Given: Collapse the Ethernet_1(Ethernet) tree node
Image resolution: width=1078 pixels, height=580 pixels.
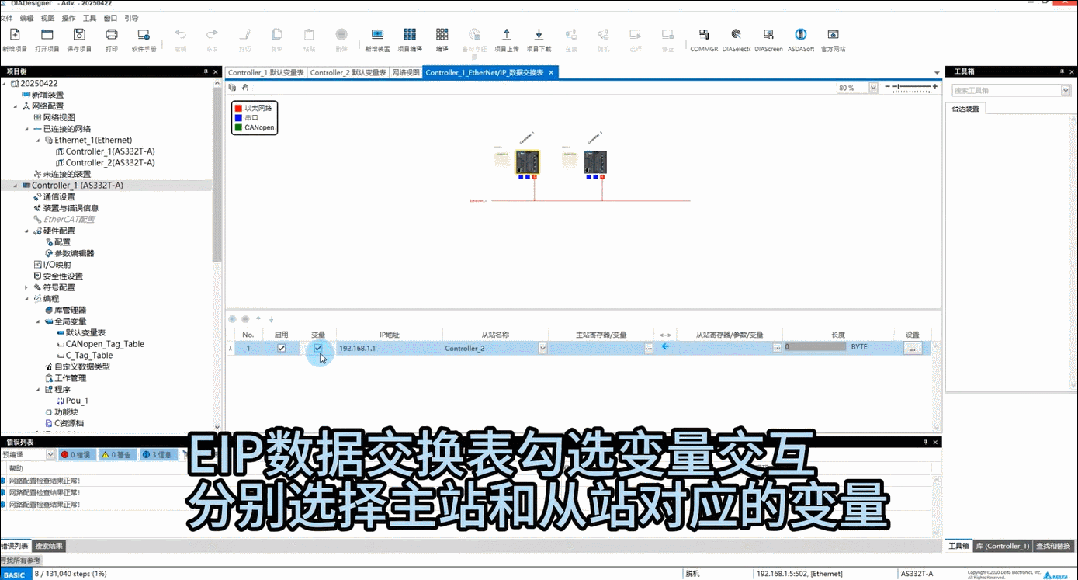Looking at the screenshot, I should point(38,140).
